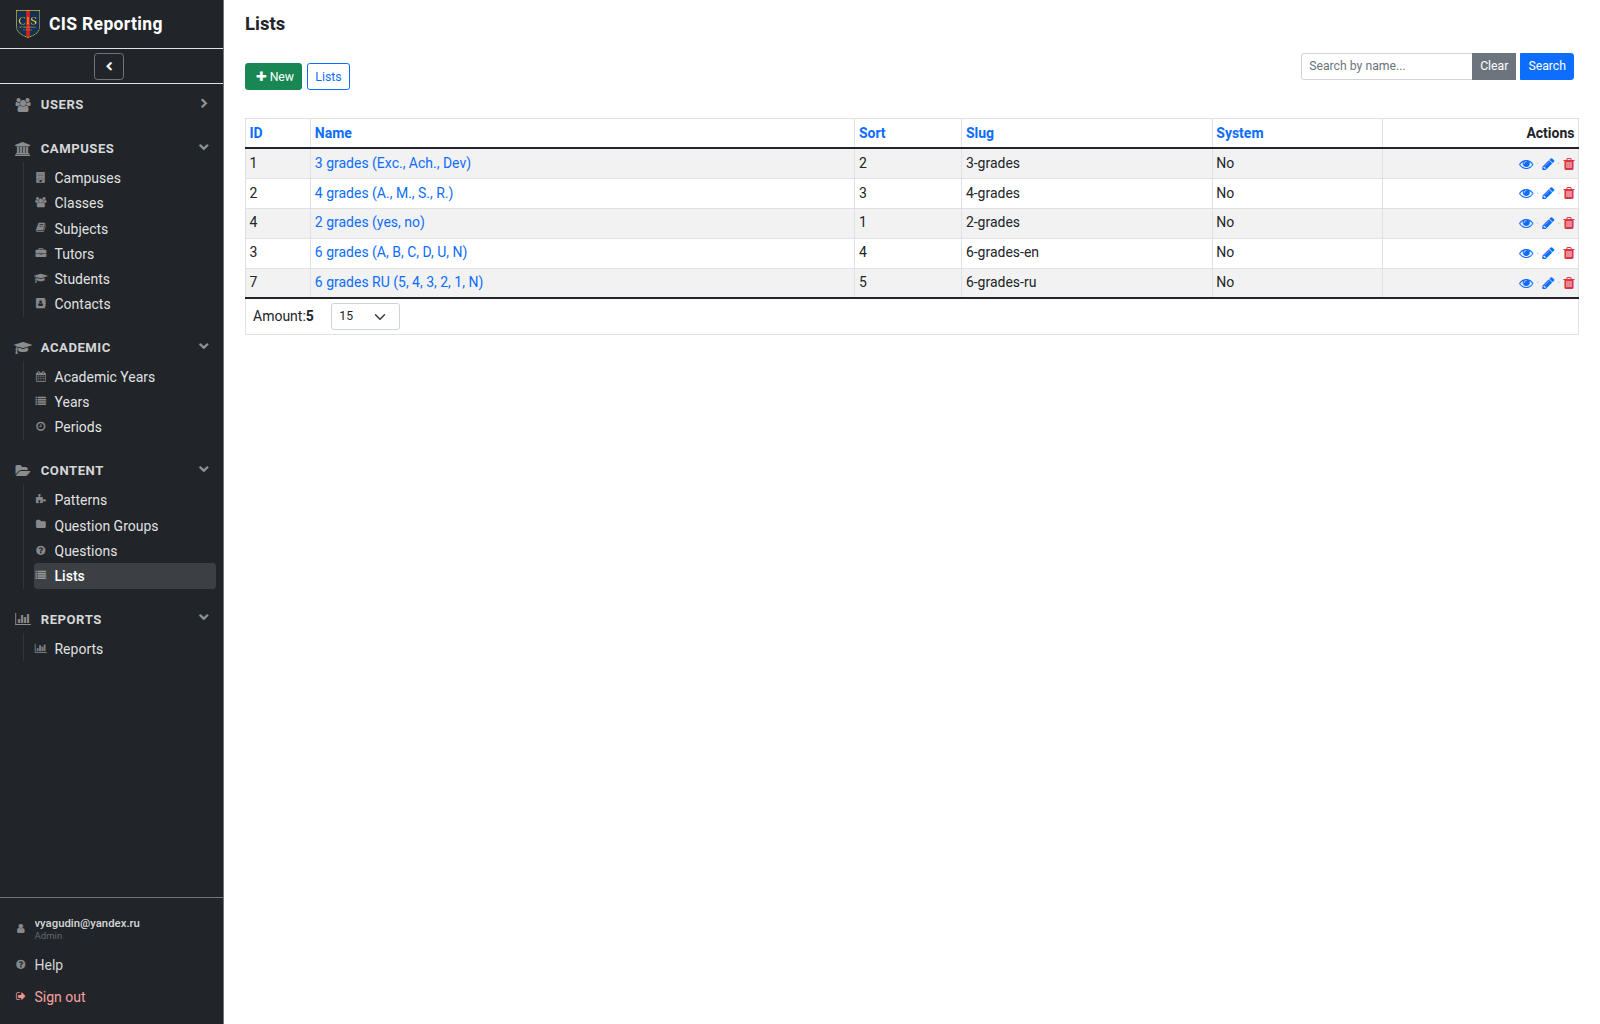Sign out from the sidebar

pos(60,997)
